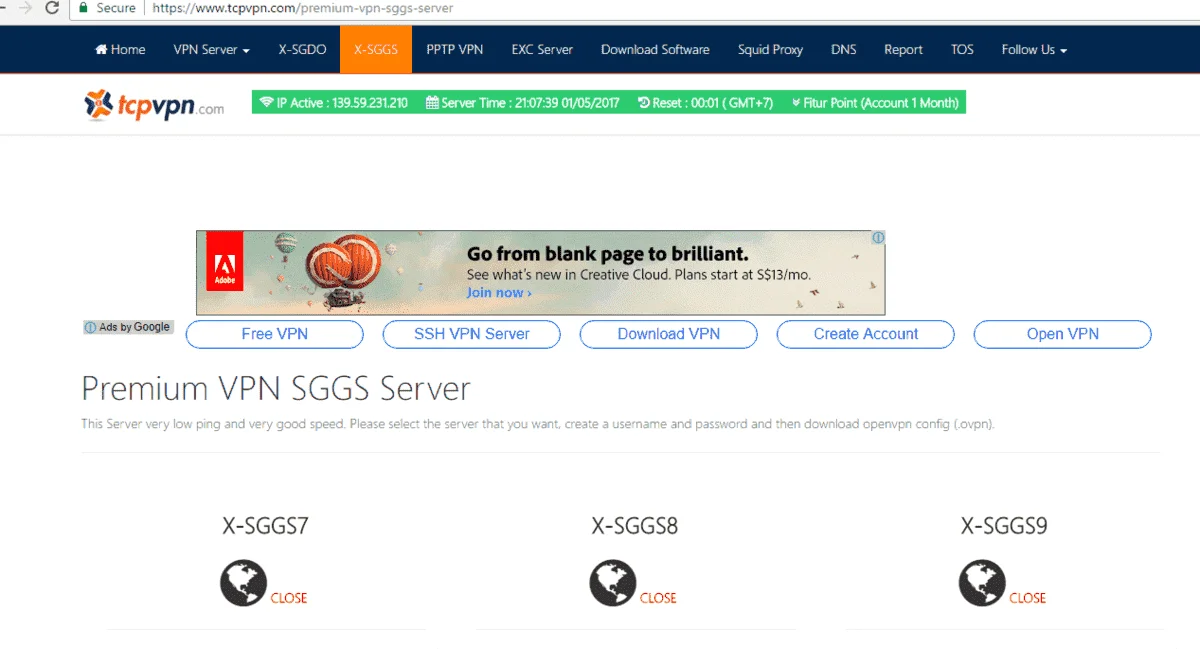Click the IP Active wifi icon

[x=266, y=103]
